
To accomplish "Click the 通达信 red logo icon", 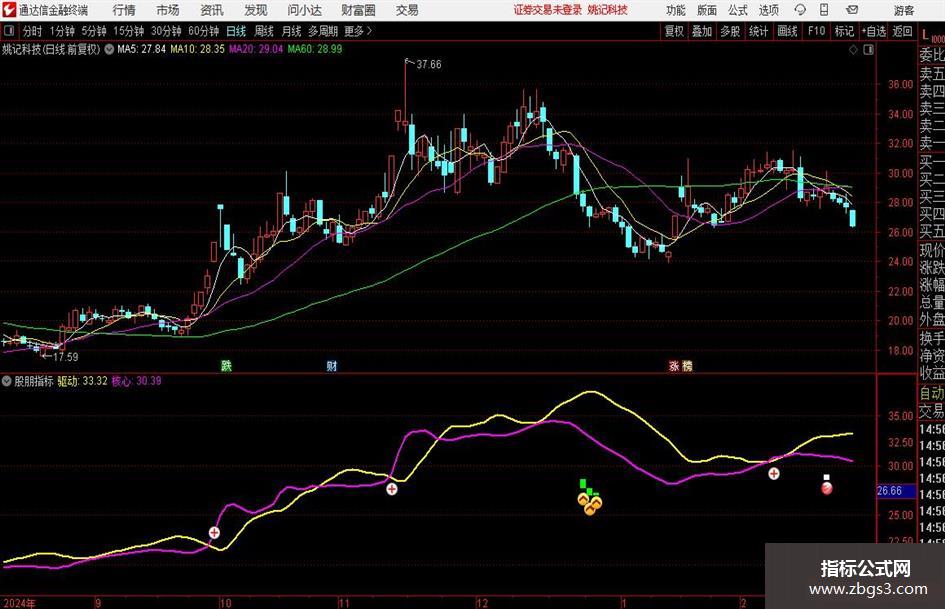I will [9, 10].
